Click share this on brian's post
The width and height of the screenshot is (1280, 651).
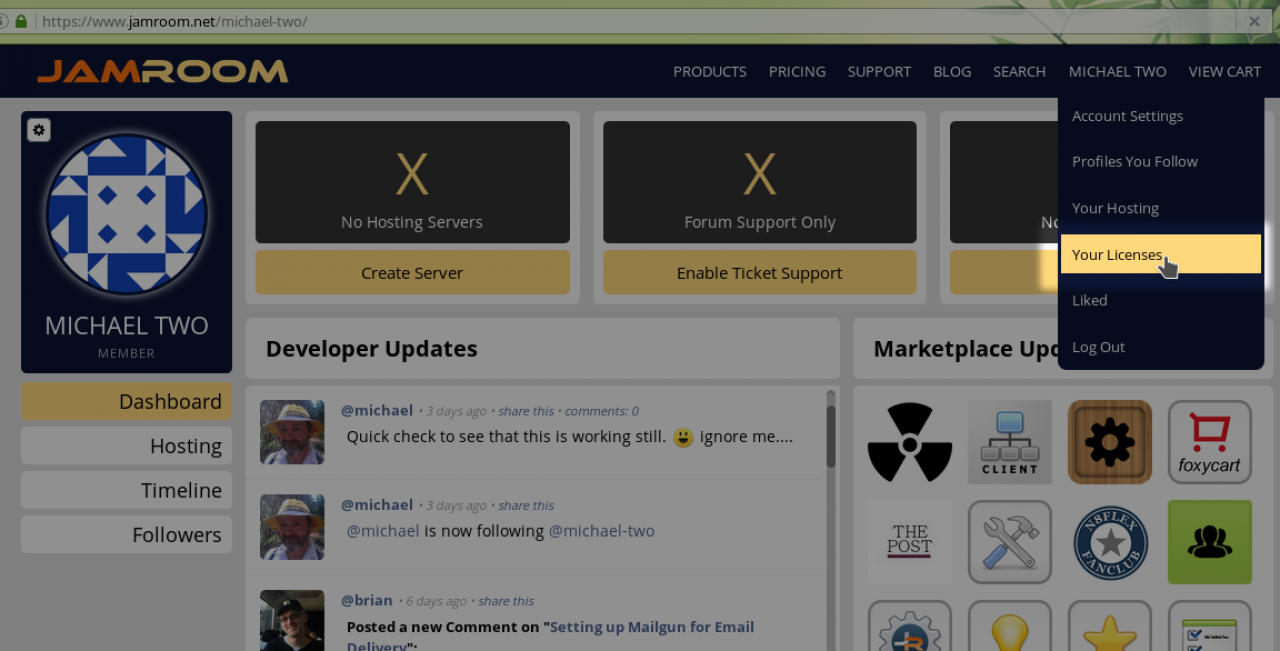506,601
